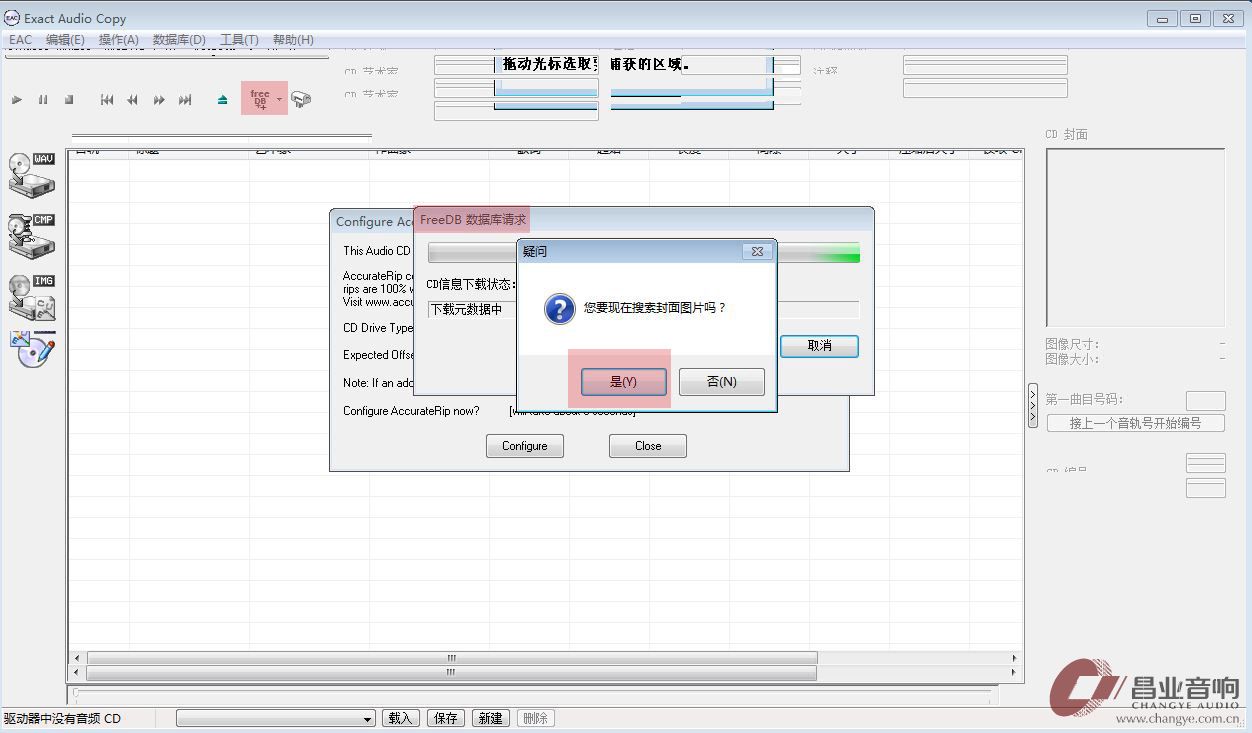
Task: Skip to the next track
Action: click(185, 100)
